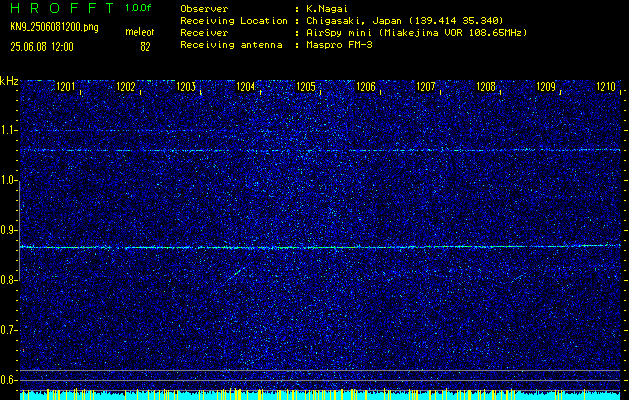Click the 0.7 kHz axis label
This screenshot has width=629, height=400.
point(8,330)
